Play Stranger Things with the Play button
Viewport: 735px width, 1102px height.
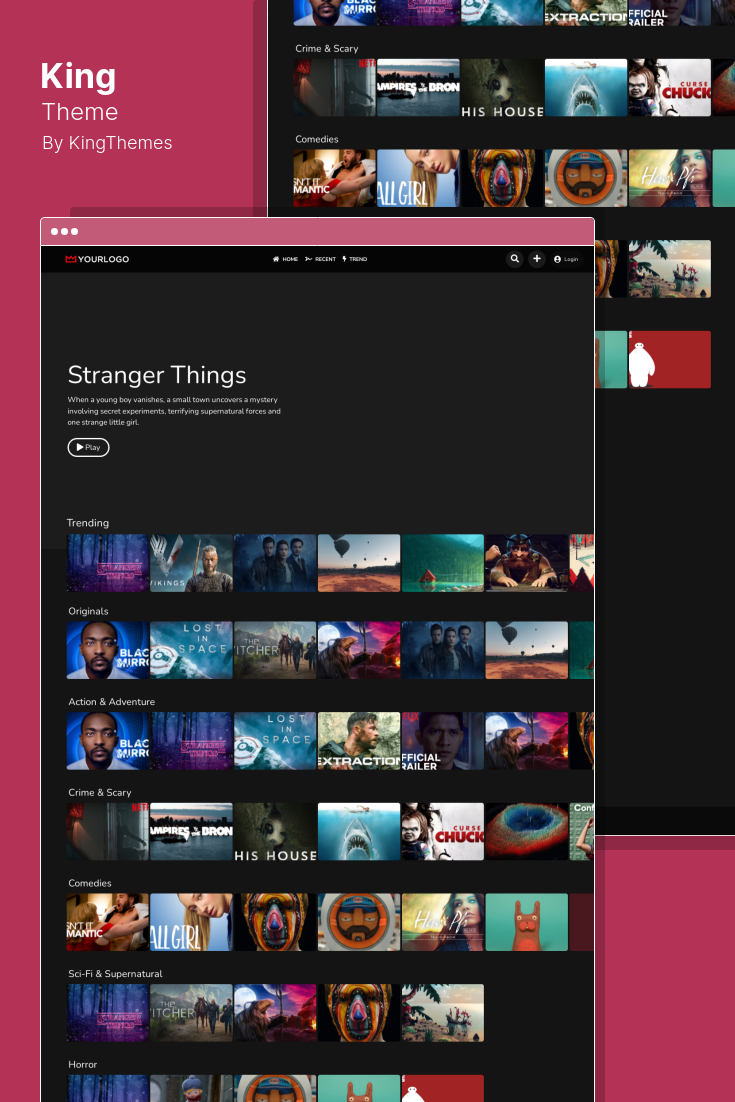pyautogui.click(x=89, y=447)
